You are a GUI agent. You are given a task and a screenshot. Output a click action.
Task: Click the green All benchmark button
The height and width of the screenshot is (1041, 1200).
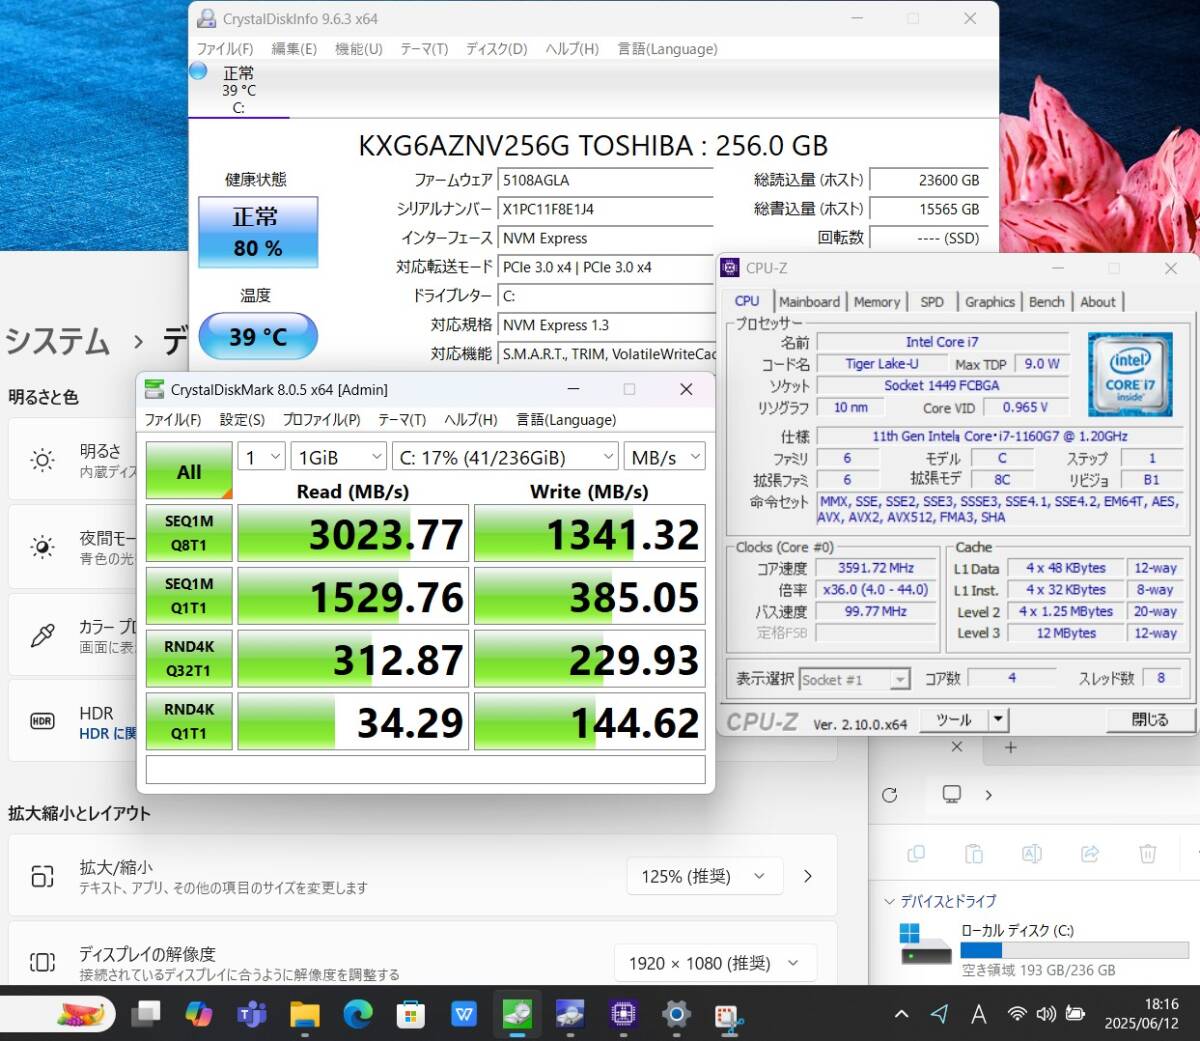click(189, 471)
